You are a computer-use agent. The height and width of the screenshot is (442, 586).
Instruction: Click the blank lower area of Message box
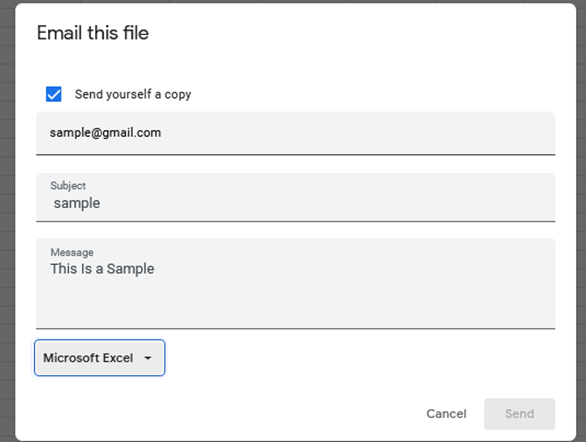coord(296,305)
